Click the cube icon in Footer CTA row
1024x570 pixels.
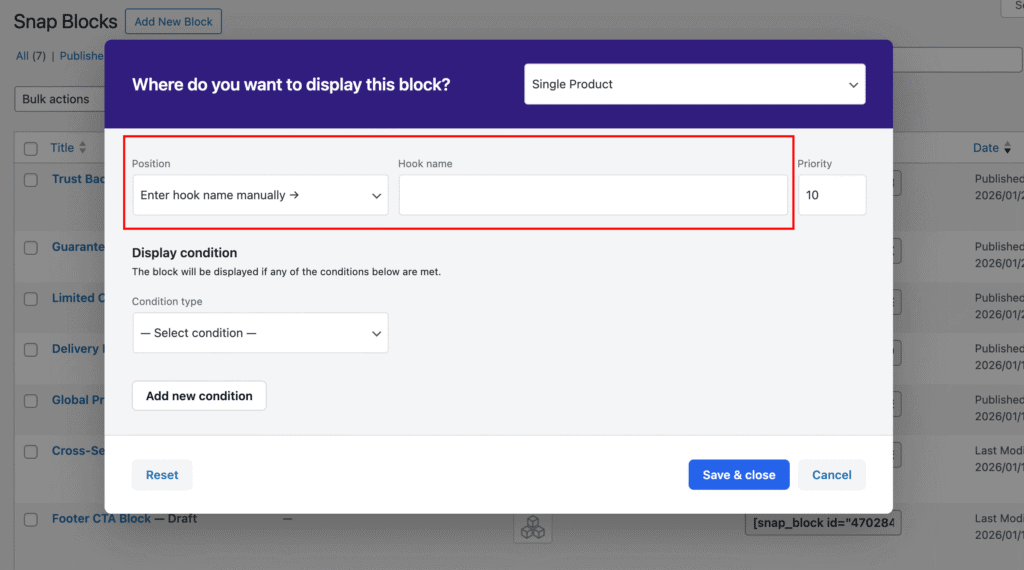(x=533, y=528)
